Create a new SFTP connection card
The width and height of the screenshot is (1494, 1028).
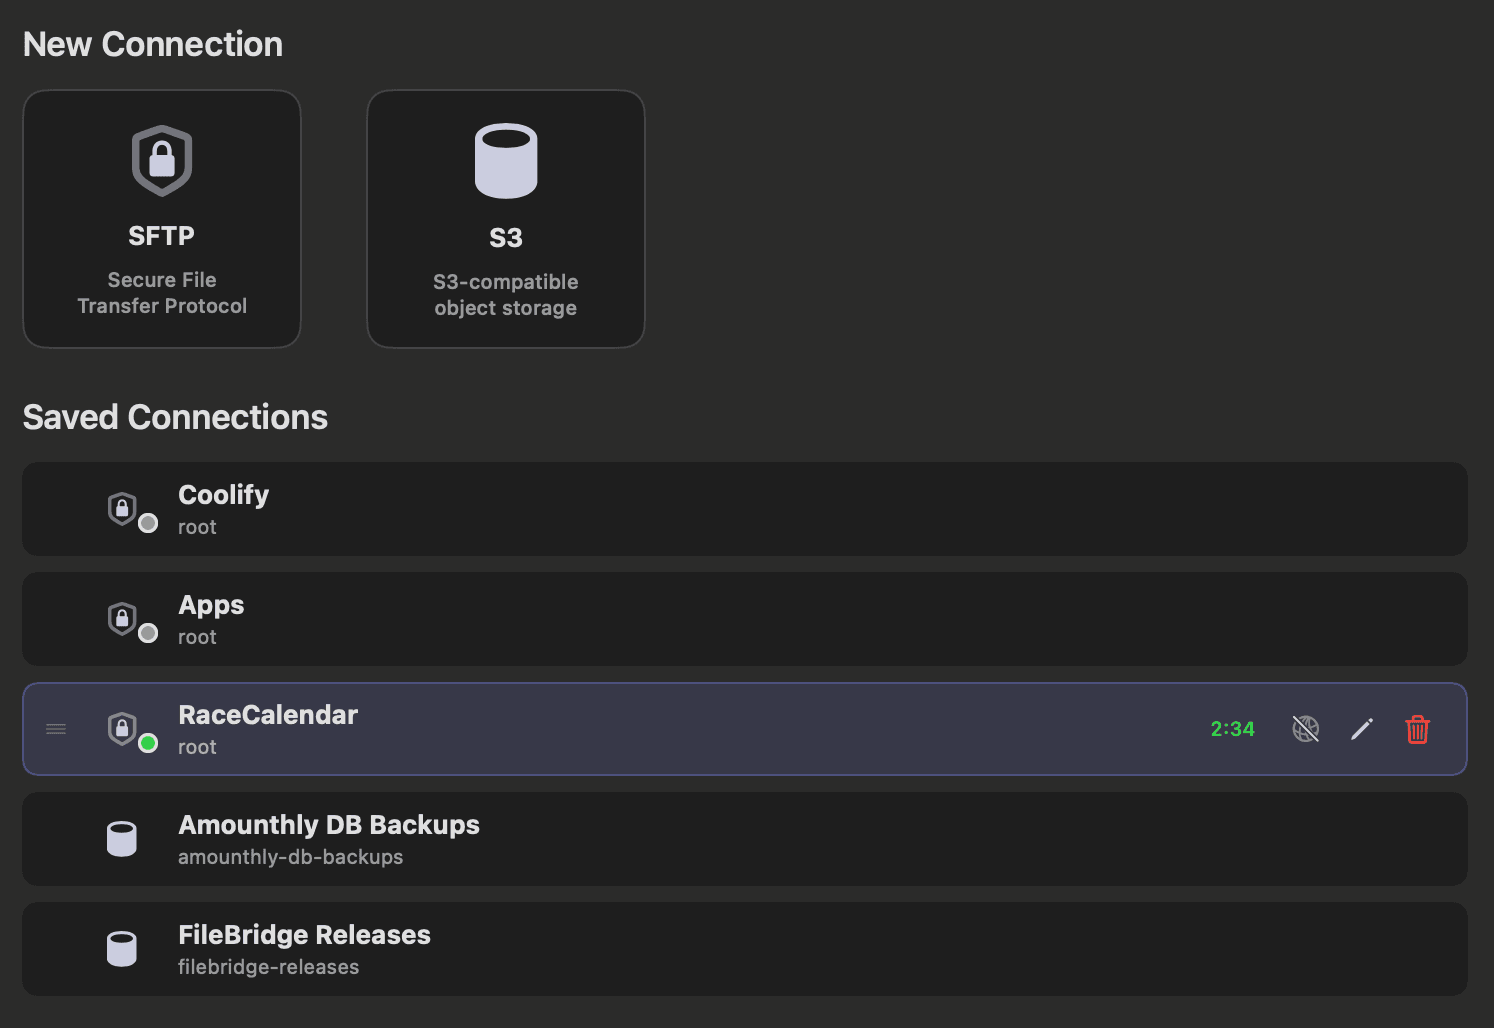coord(162,219)
